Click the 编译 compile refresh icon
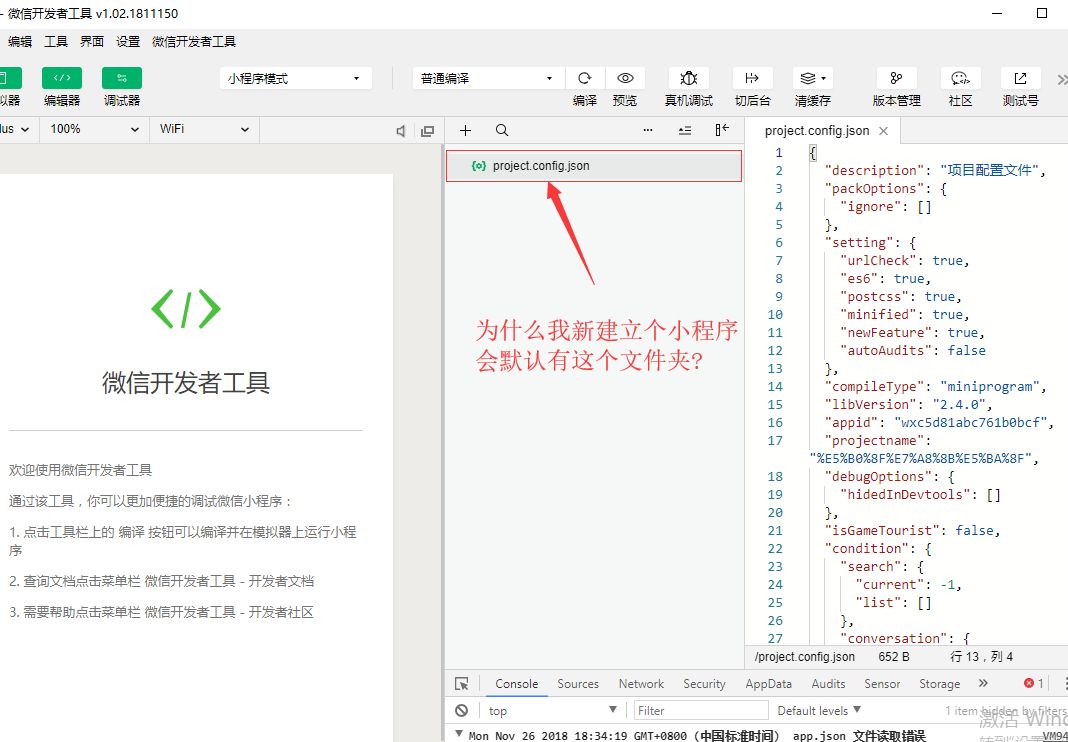This screenshot has height=742, width=1068. point(584,78)
